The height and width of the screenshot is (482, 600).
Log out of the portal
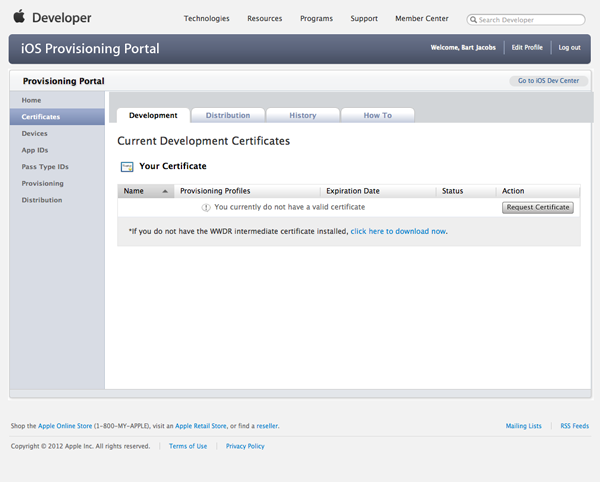point(569,47)
